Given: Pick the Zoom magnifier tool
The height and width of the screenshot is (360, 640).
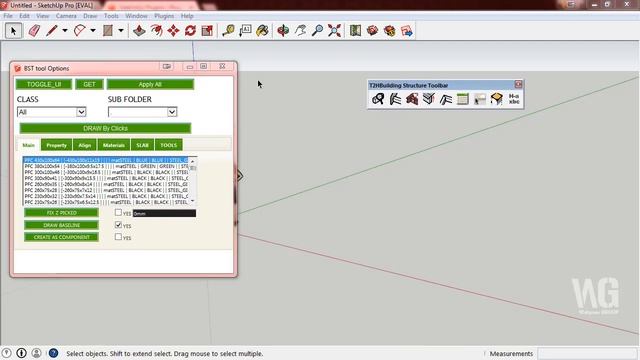Looking at the screenshot, I should coord(317,31).
